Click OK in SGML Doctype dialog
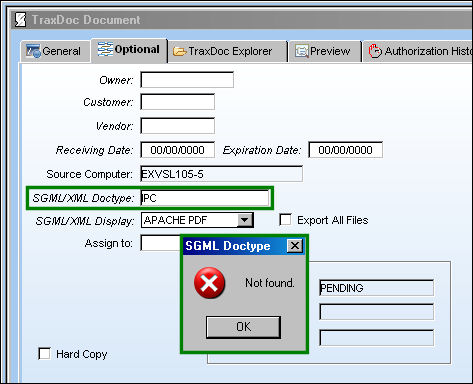 (x=243, y=327)
